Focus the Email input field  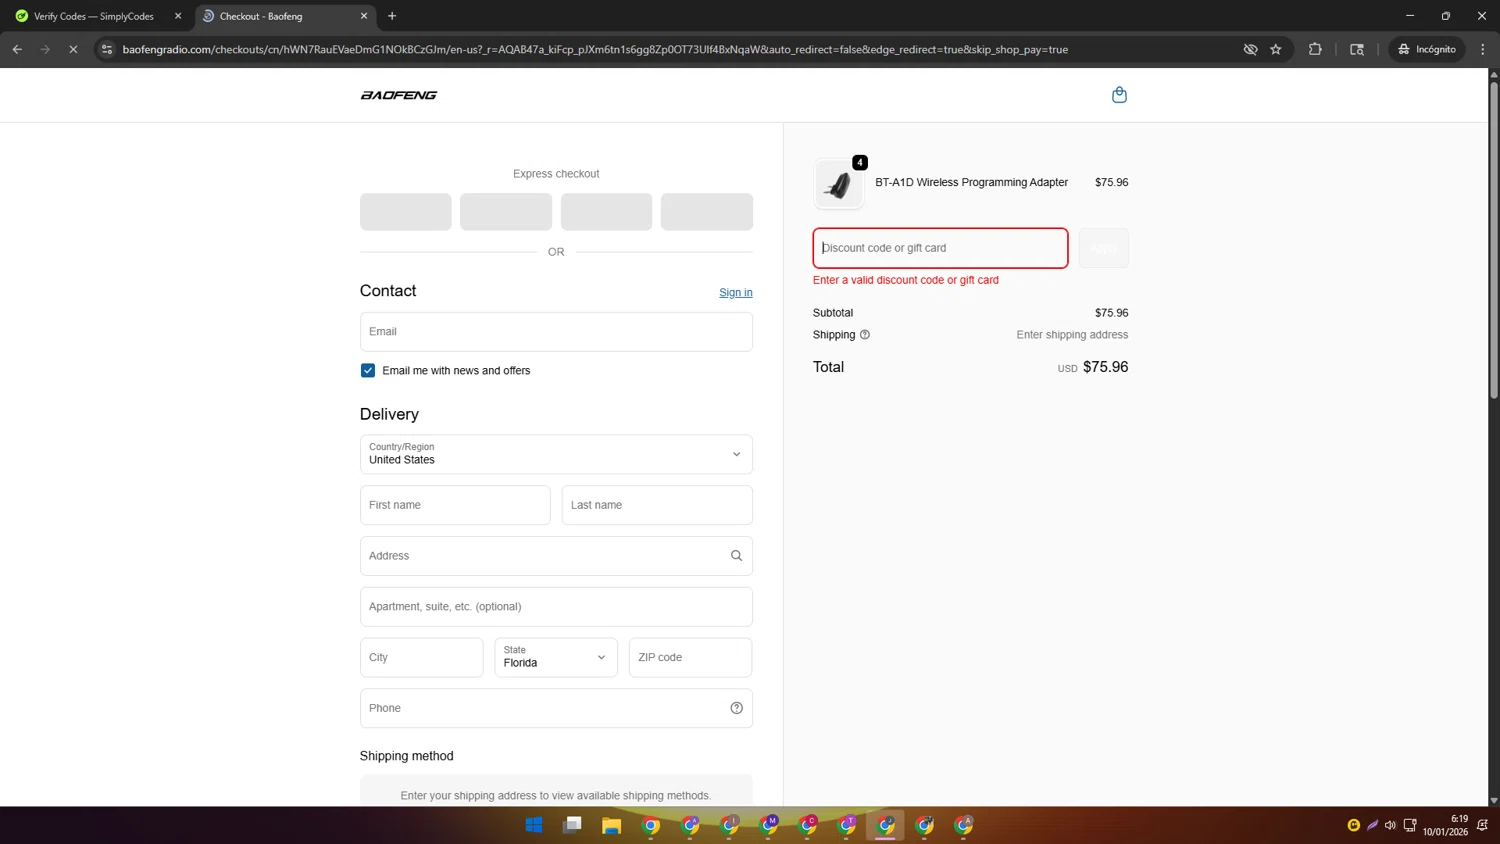(556, 332)
